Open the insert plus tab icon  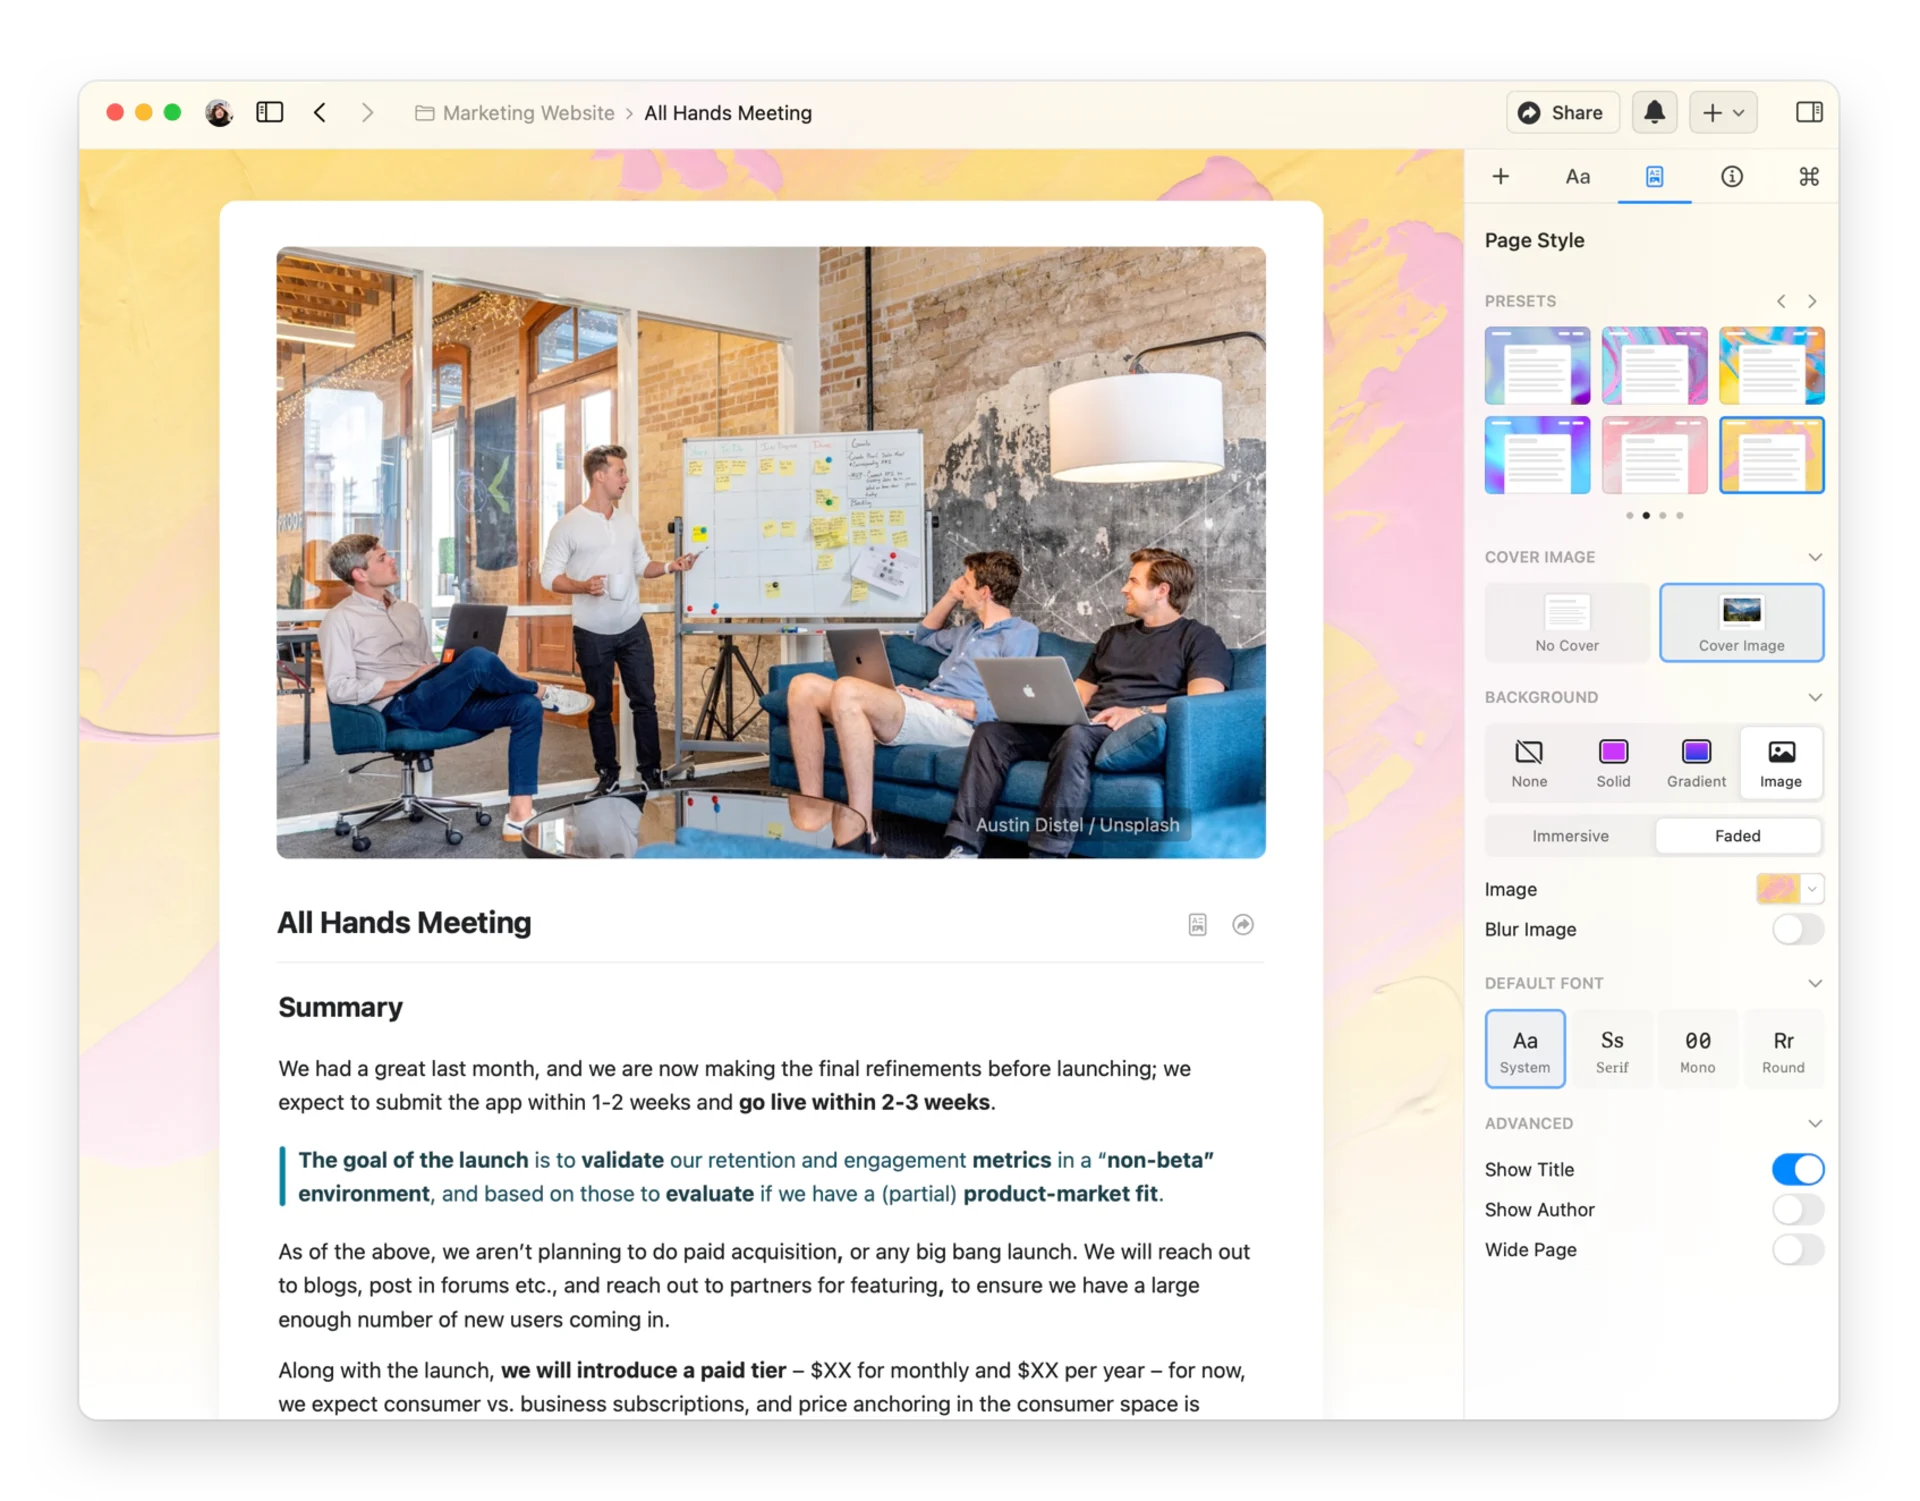pos(1500,177)
